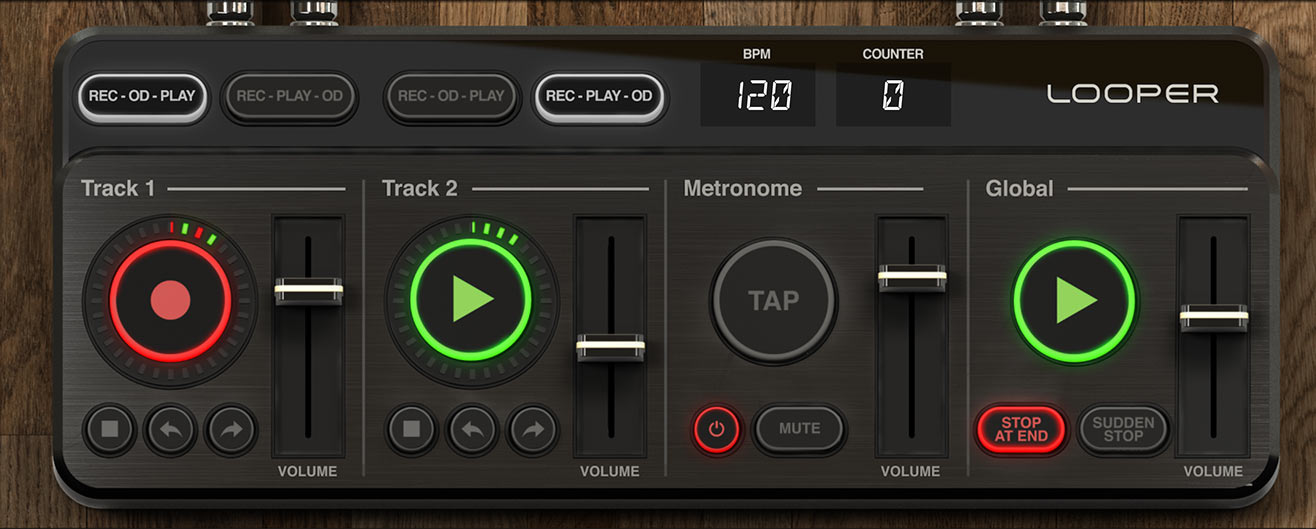Select highlighted REC - PLAY - OD mode for Track 2
Screen dimensions: 1316x529
tap(599, 97)
